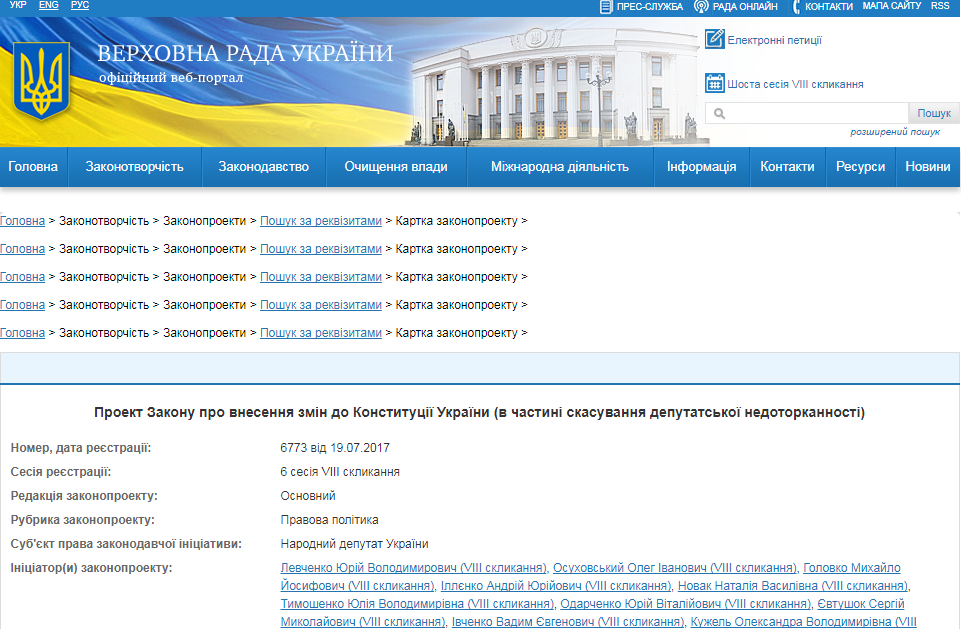Screen dimensions: 961x629
Task: Switch site language to УКР
Action: coord(18,5)
